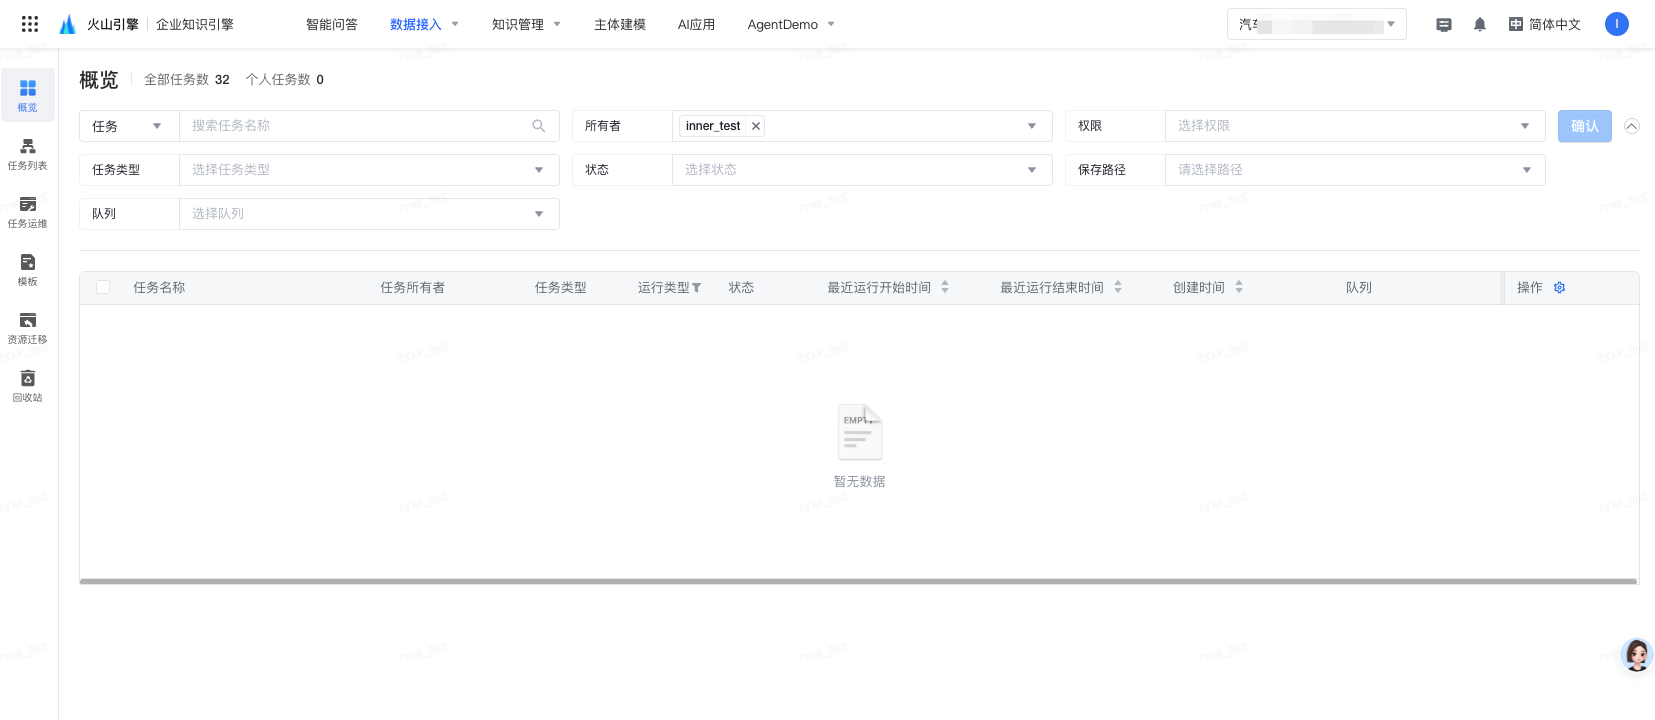
Task: Click the 任务类型 column header
Action: [x=561, y=288]
